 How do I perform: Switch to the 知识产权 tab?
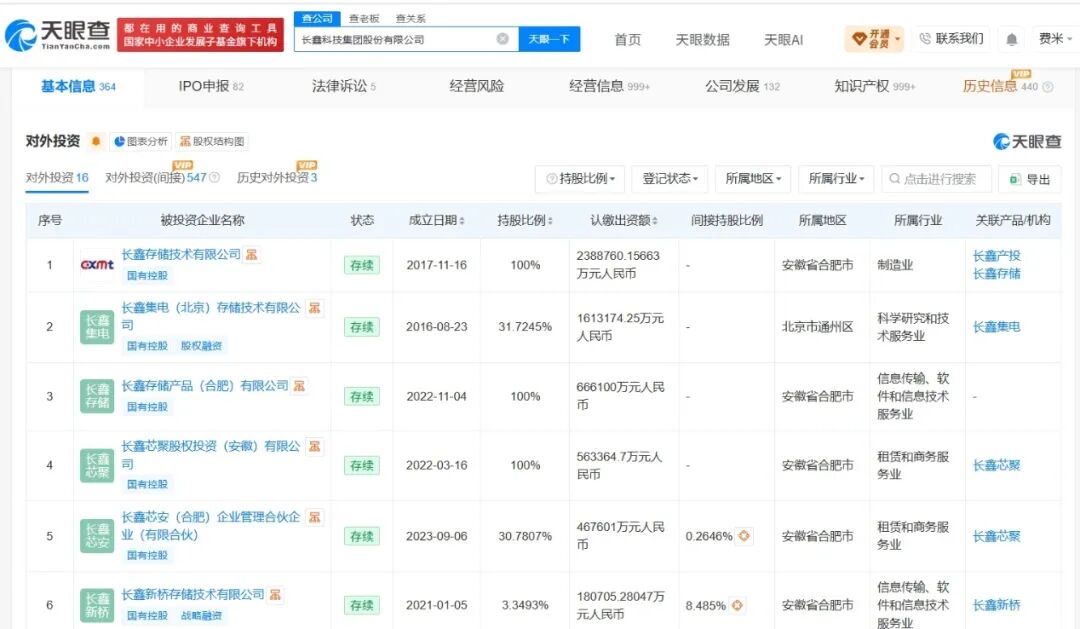[x=875, y=87]
